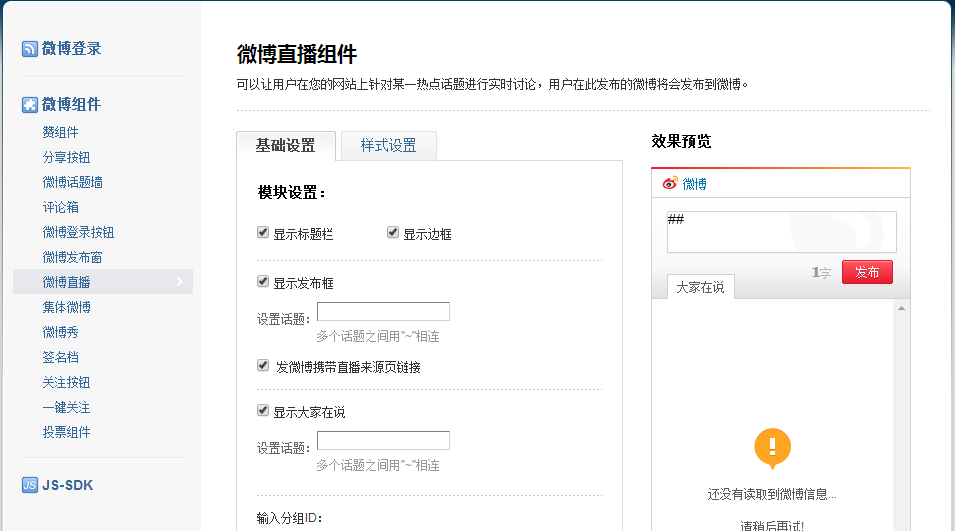Open the 大家在说 preview tab
This screenshot has width=955, height=531.
700,287
